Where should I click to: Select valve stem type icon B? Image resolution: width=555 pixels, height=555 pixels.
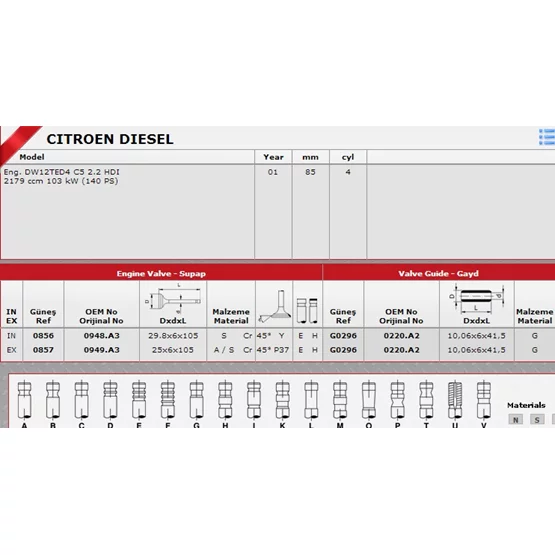point(53,400)
